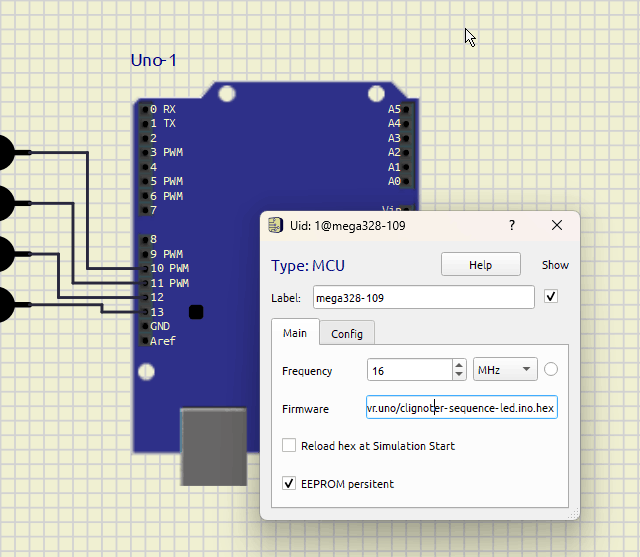Click the gray USB connector on the board
640x557 pixels.
tap(213, 447)
